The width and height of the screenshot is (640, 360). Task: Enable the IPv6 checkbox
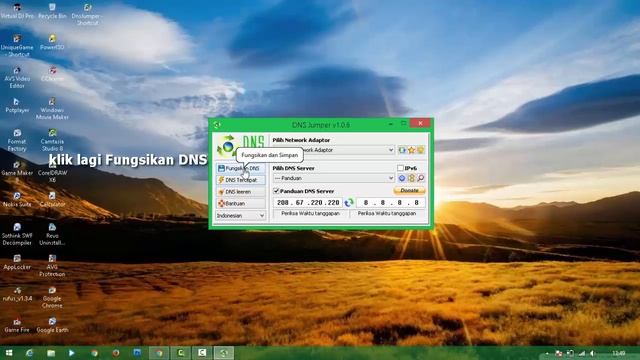click(x=400, y=168)
